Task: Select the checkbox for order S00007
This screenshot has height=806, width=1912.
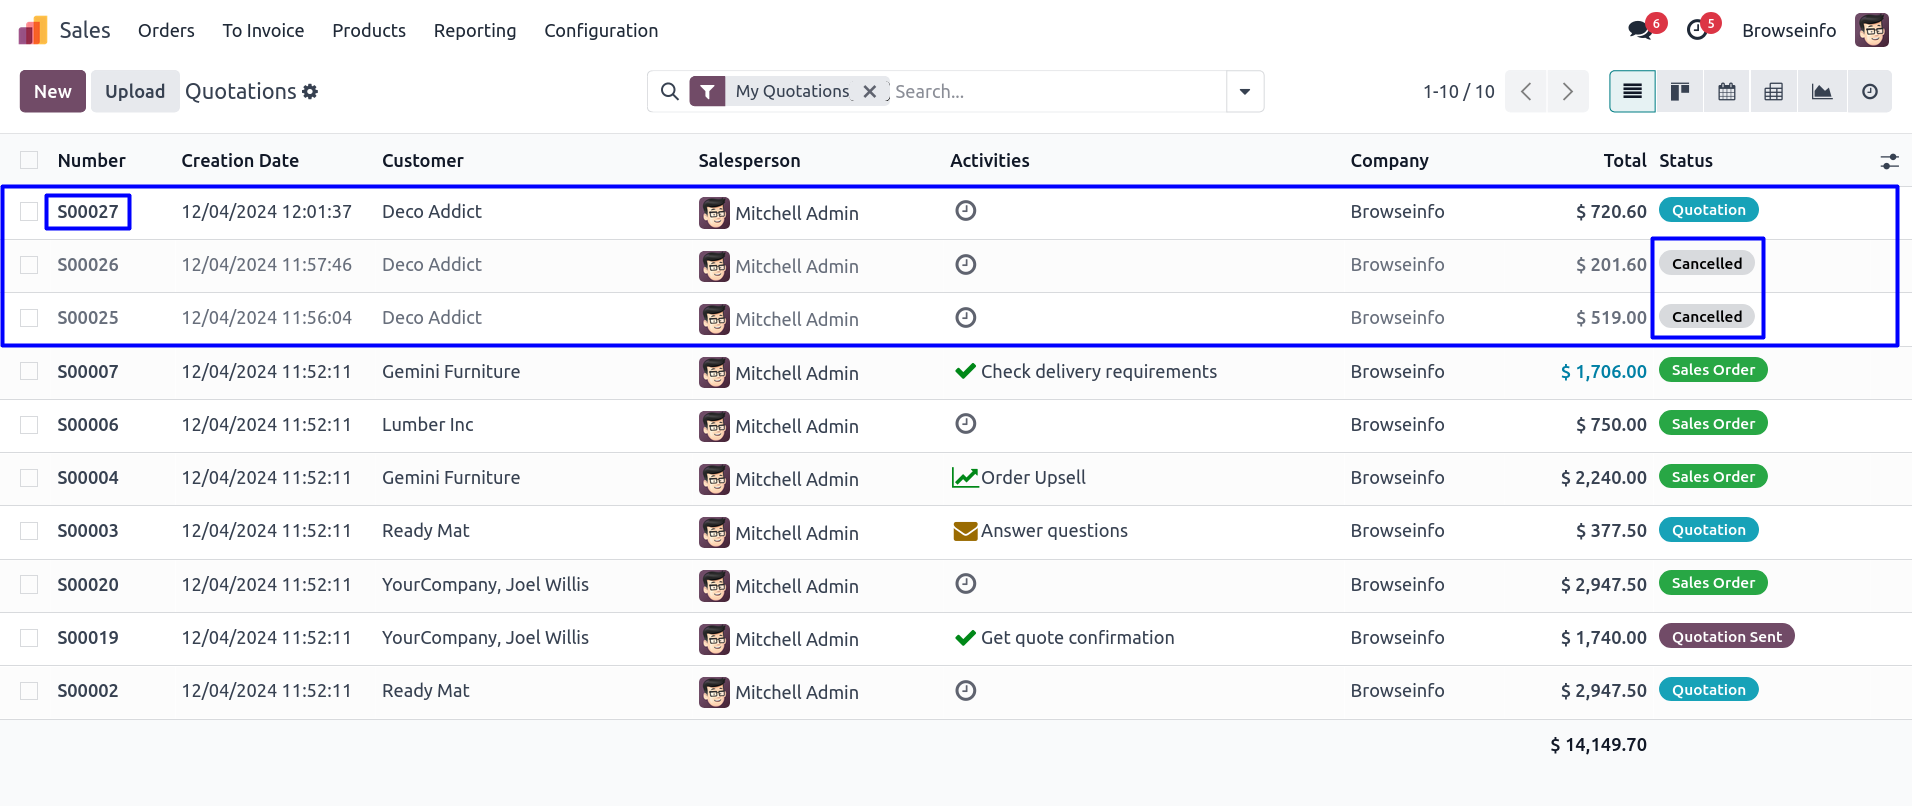Action: [29, 371]
